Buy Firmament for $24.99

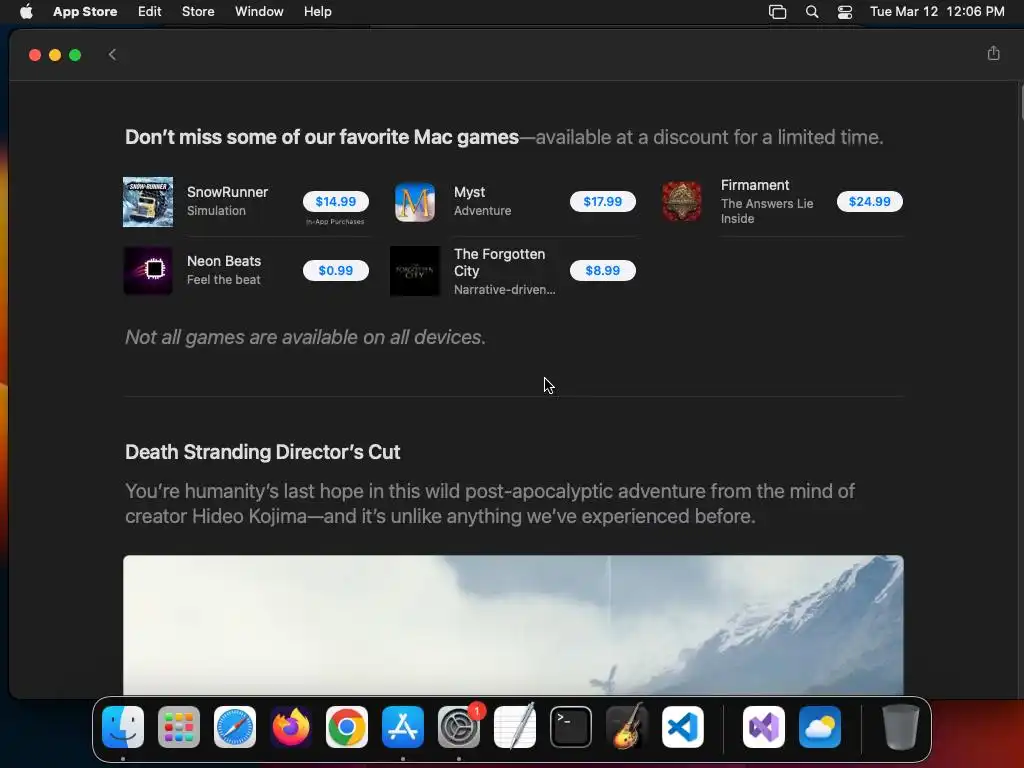pyautogui.click(x=870, y=202)
